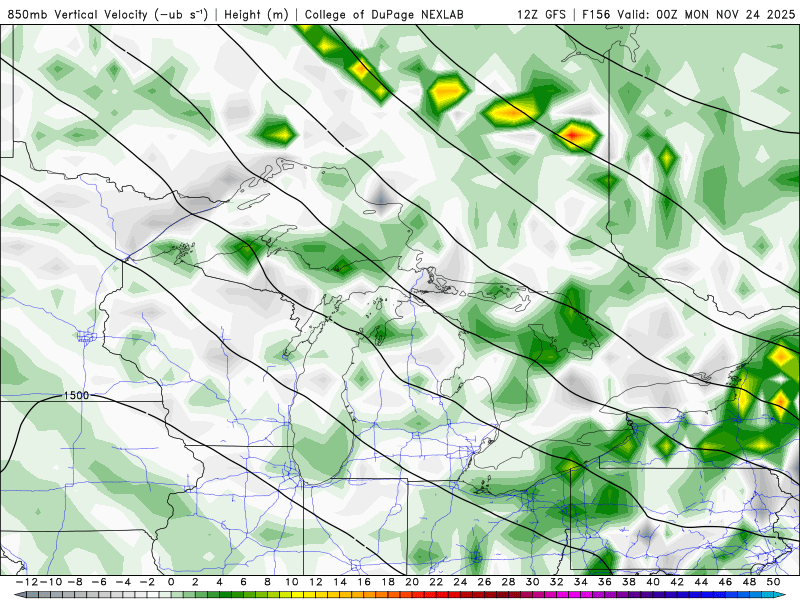Click the "F156" forecast hour text
The height and width of the screenshot is (600, 800).
point(597,14)
